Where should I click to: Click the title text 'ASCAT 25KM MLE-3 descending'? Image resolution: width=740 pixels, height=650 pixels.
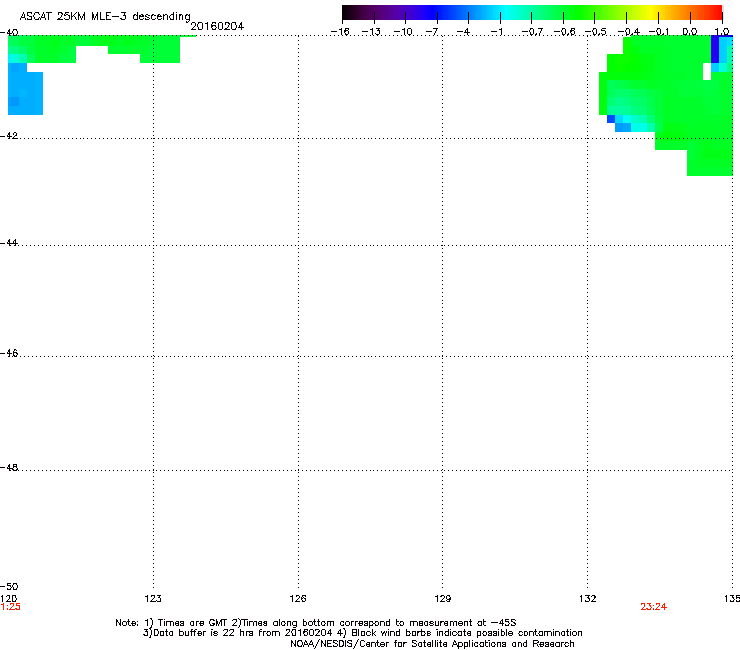105,17
